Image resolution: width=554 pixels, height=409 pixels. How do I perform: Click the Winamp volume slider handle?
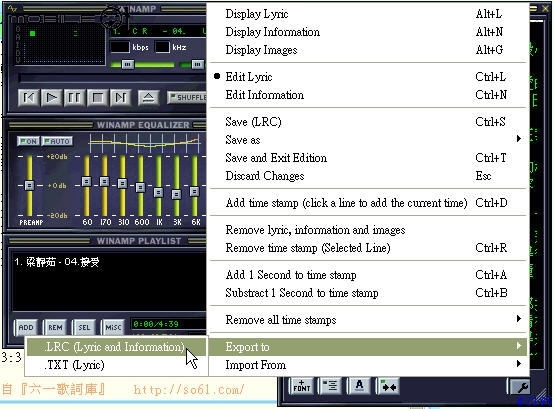tap(128, 64)
